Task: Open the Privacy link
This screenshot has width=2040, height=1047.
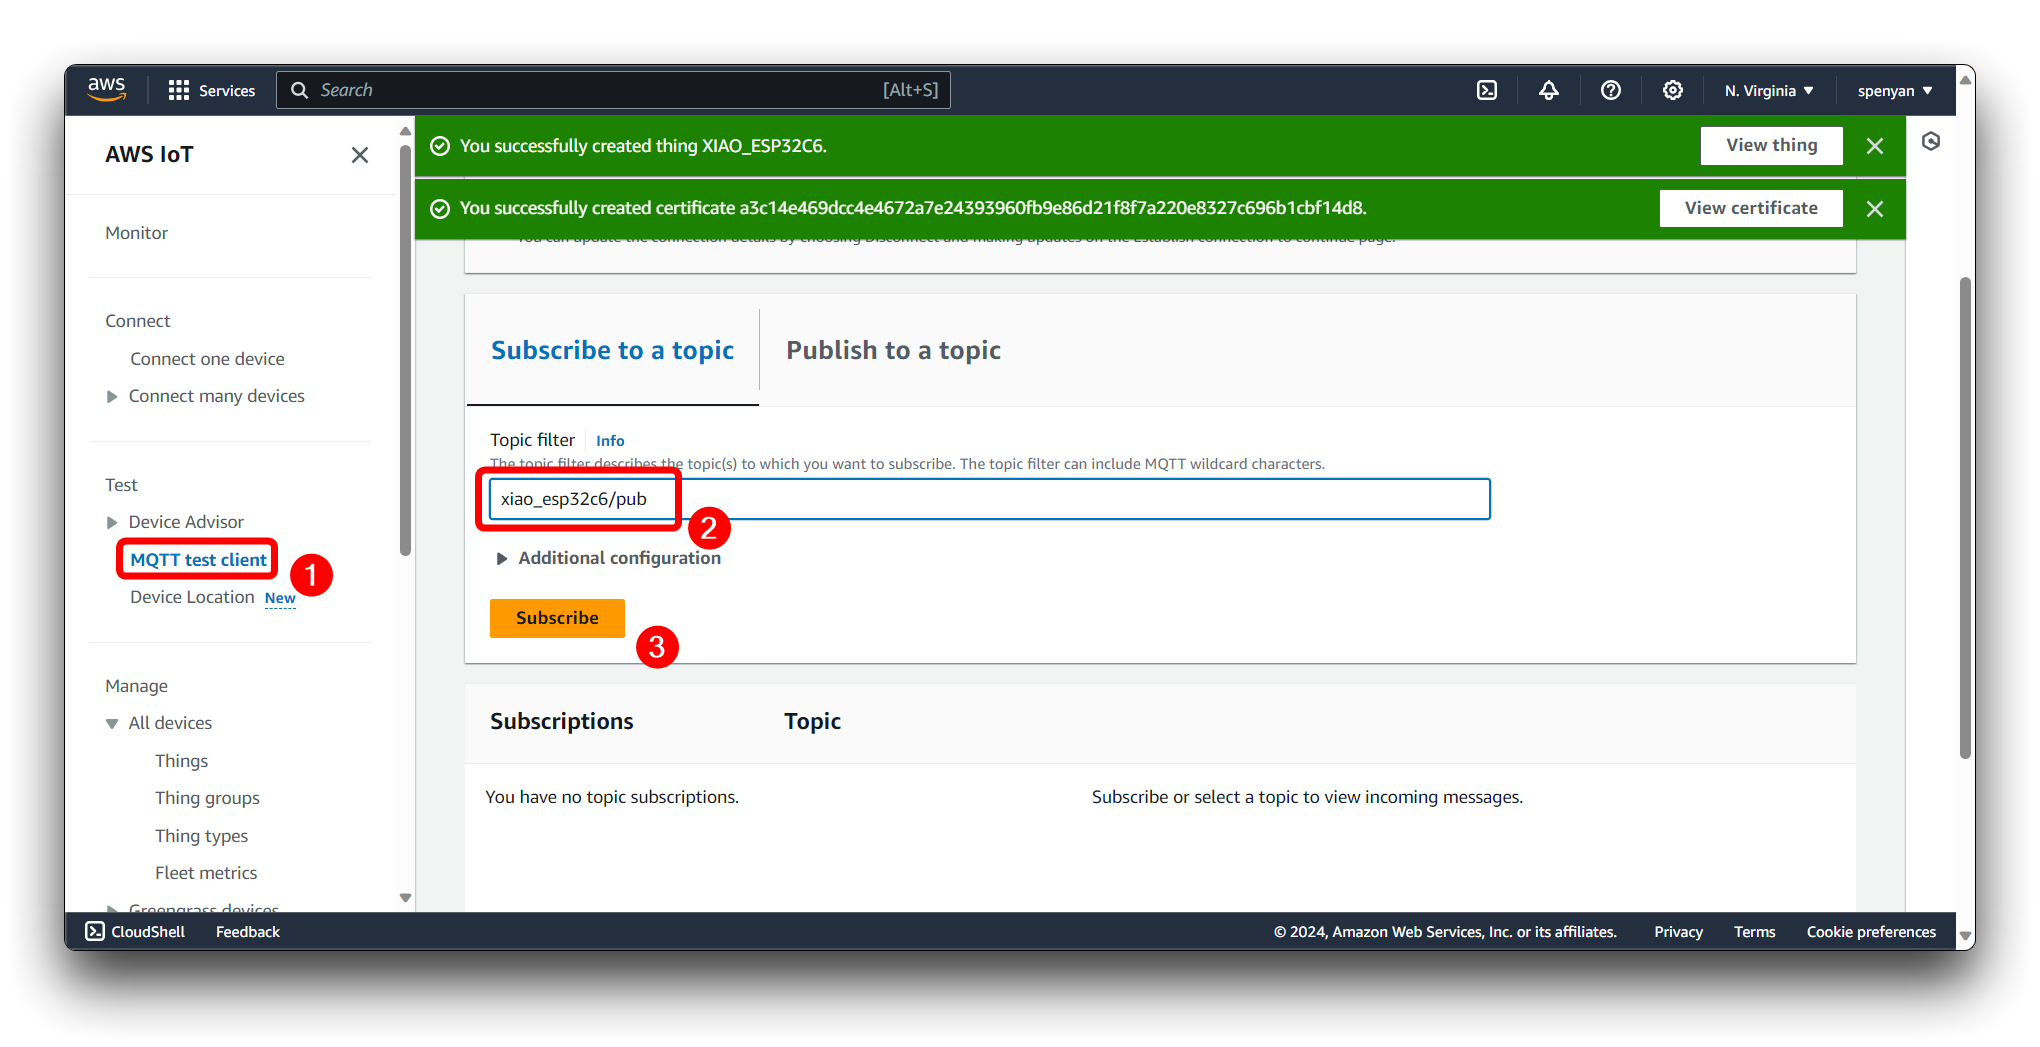Action: point(1678,932)
